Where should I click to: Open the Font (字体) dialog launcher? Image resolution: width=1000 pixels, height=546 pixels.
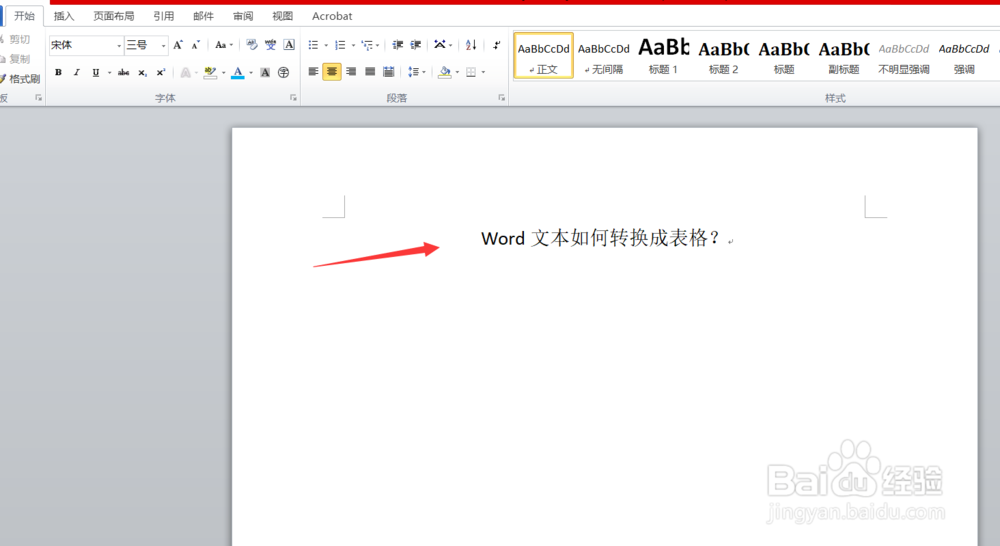pyautogui.click(x=293, y=98)
